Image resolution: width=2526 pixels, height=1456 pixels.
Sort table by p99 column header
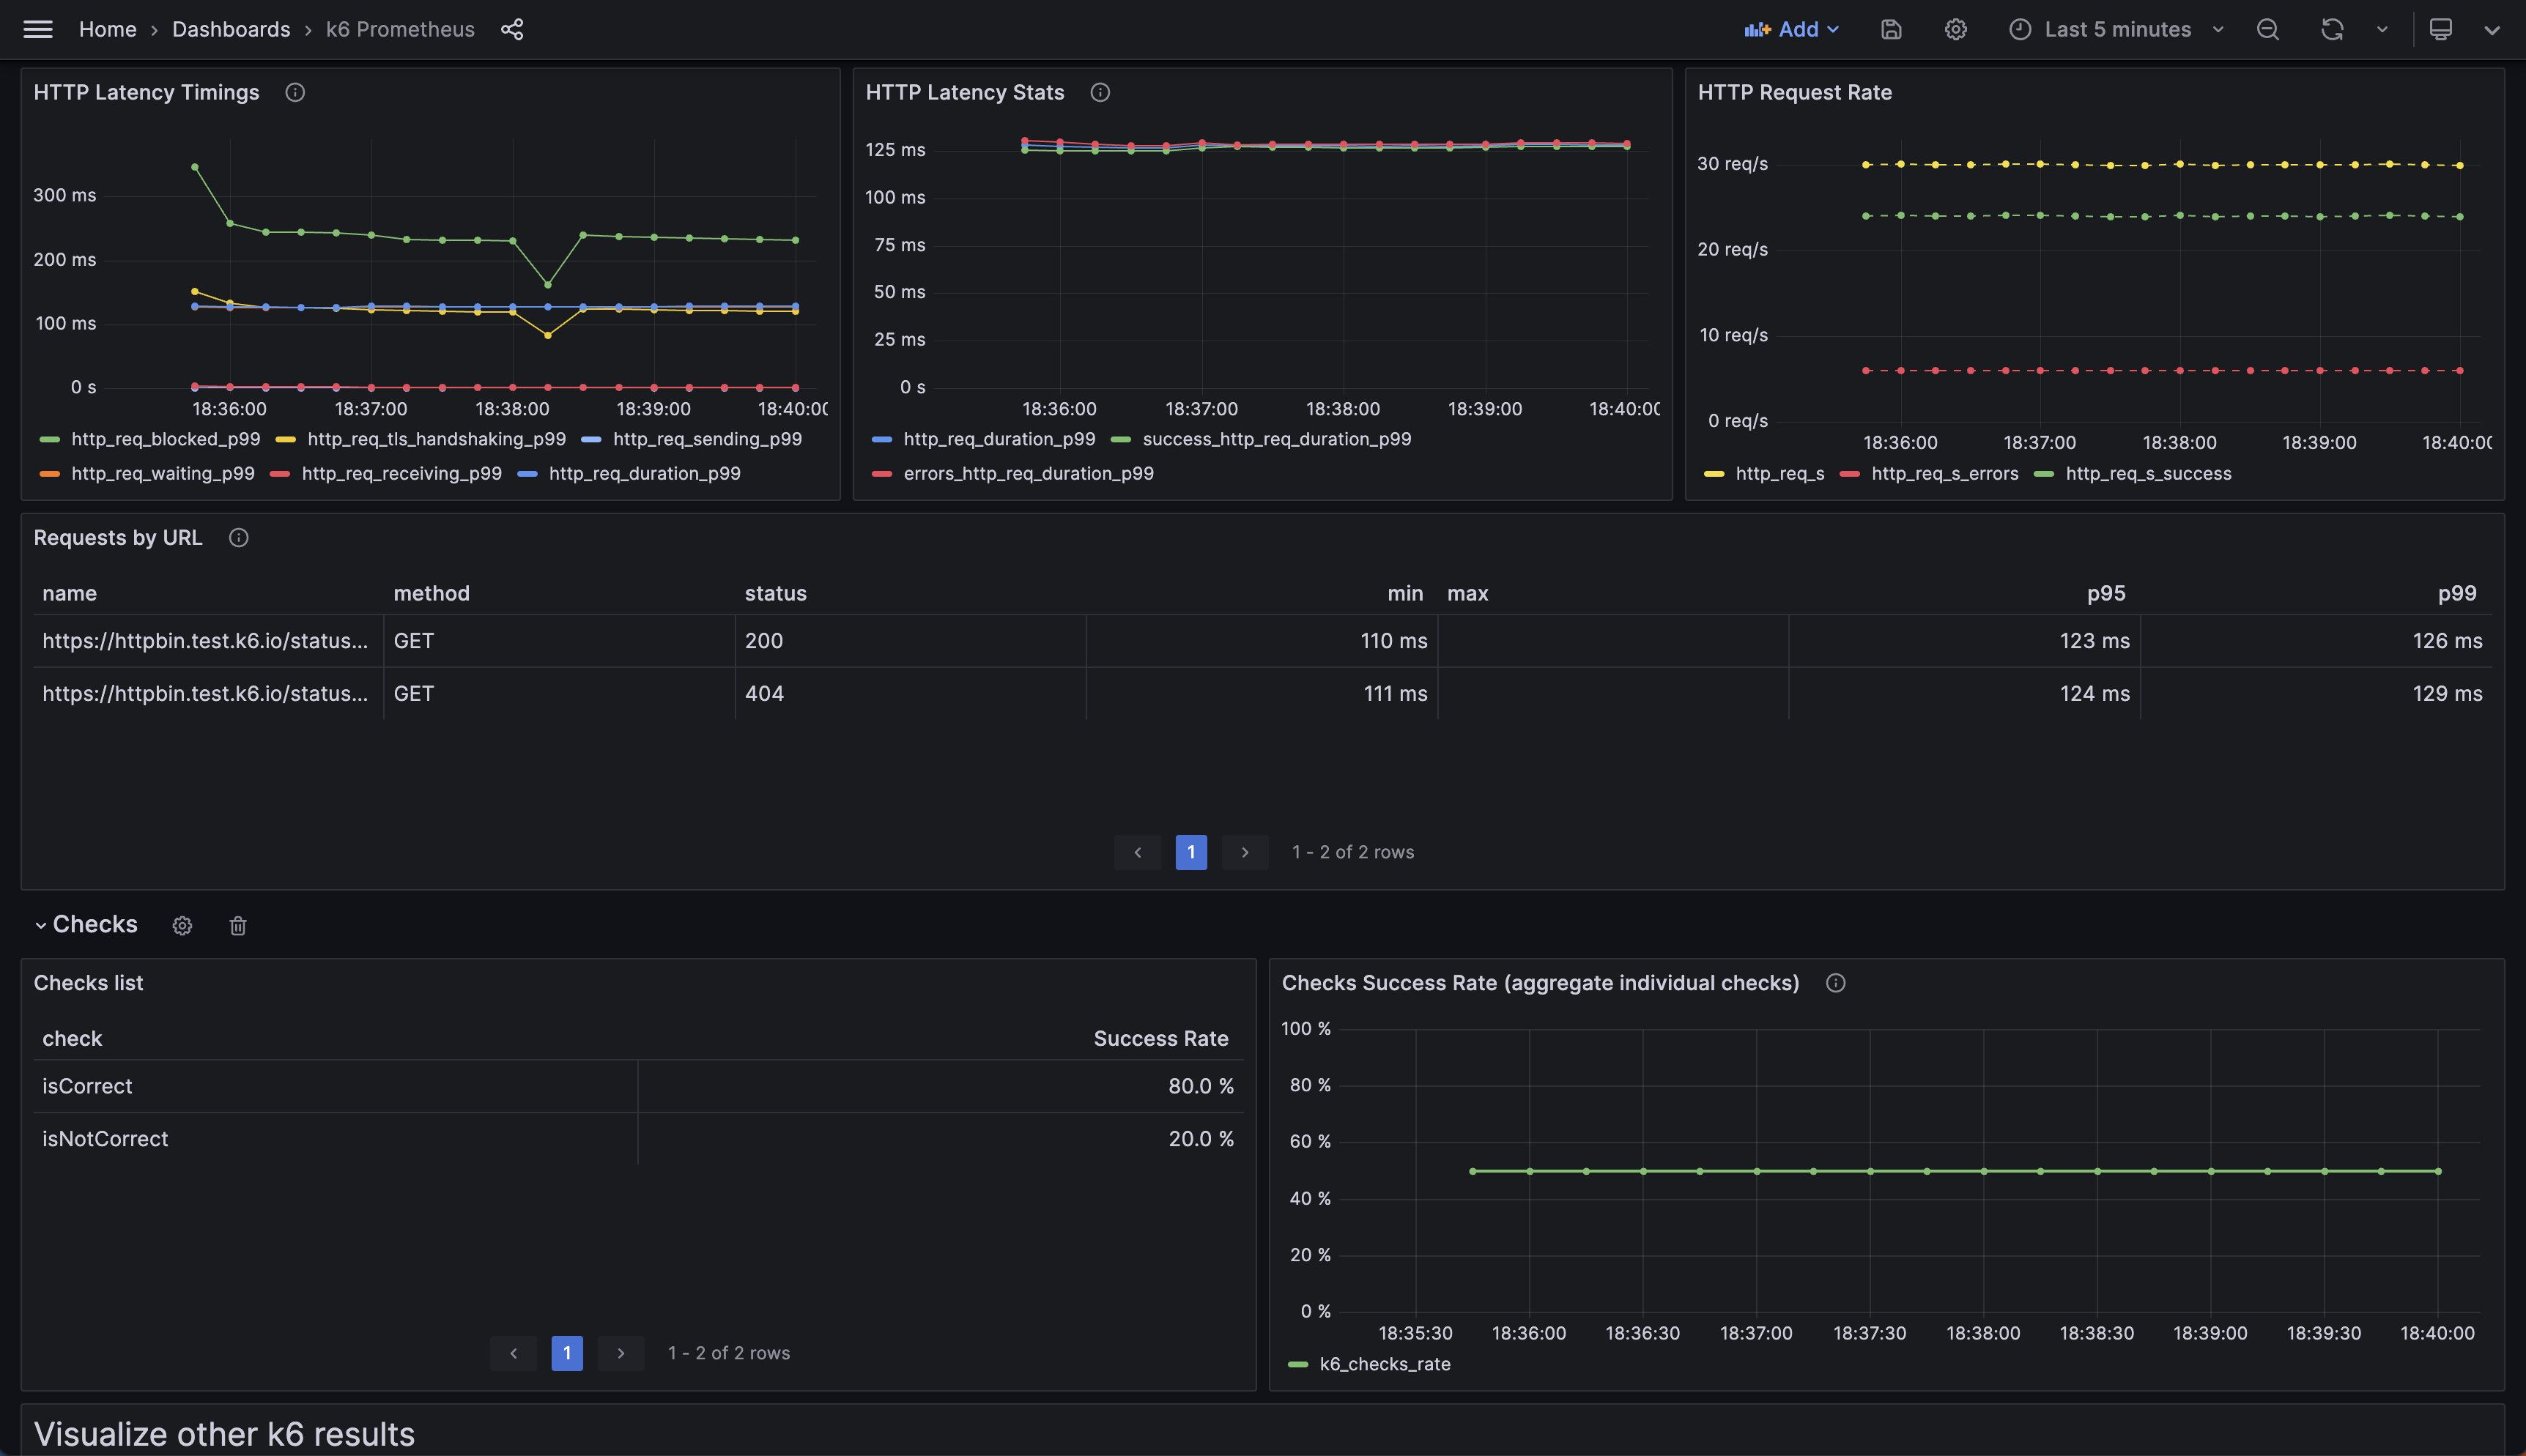(2456, 593)
